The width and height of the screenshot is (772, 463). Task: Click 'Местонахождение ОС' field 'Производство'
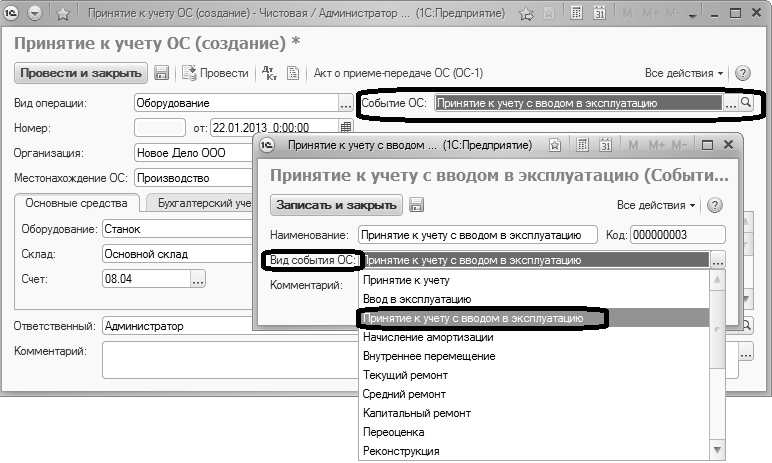(x=193, y=178)
